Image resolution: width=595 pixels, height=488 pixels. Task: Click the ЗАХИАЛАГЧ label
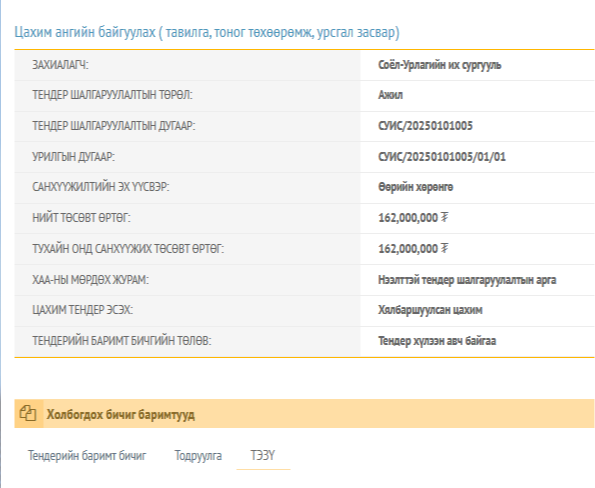click(60, 65)
